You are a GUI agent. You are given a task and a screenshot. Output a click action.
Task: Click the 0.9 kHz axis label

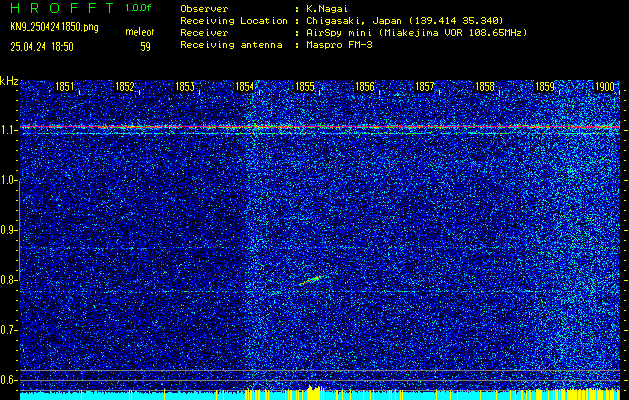[7, 230]
